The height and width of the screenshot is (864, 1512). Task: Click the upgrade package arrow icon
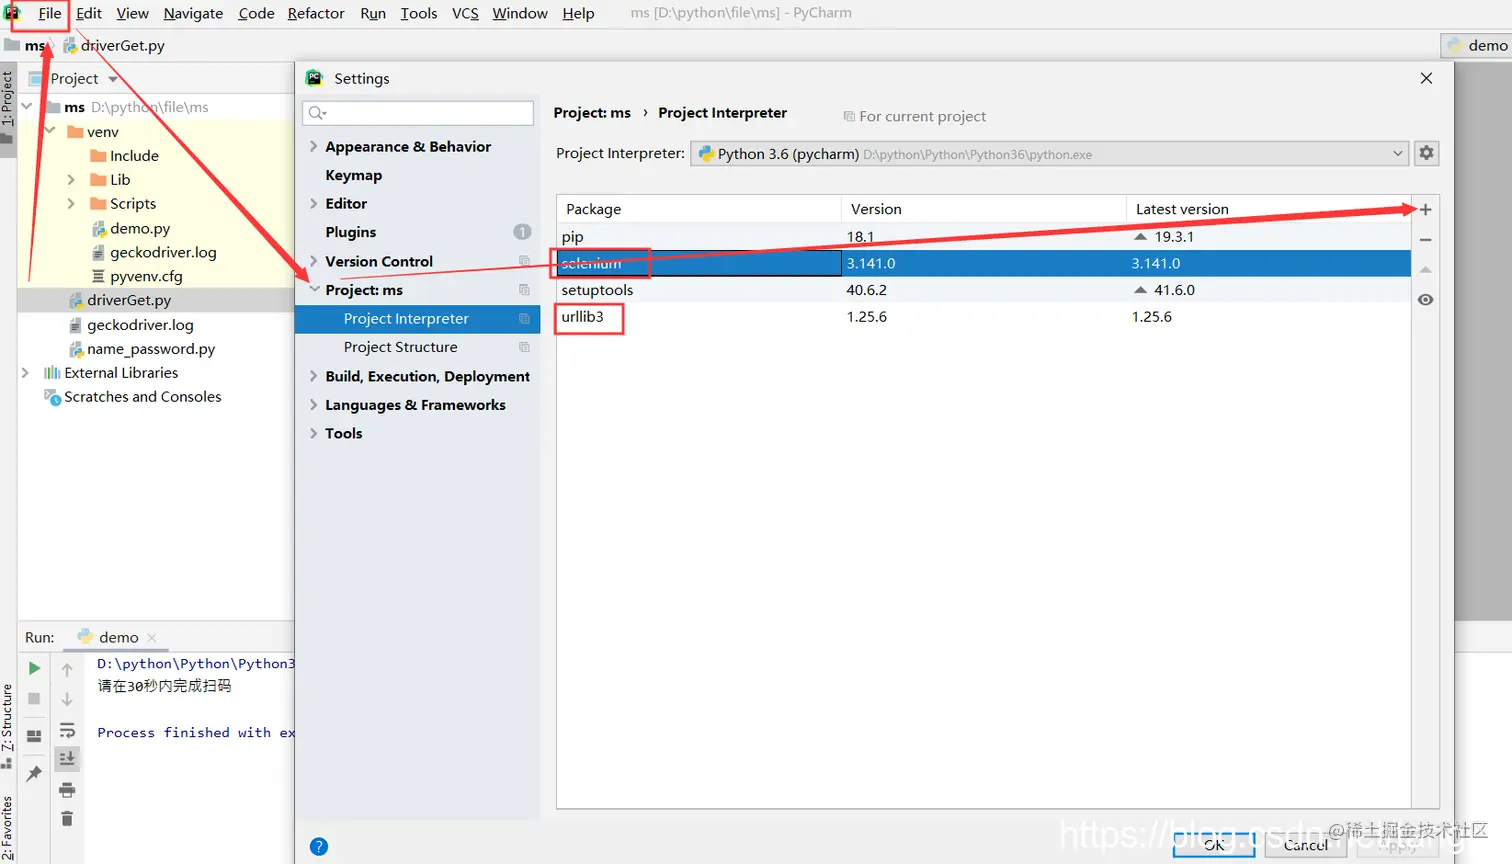[1426, 270]
